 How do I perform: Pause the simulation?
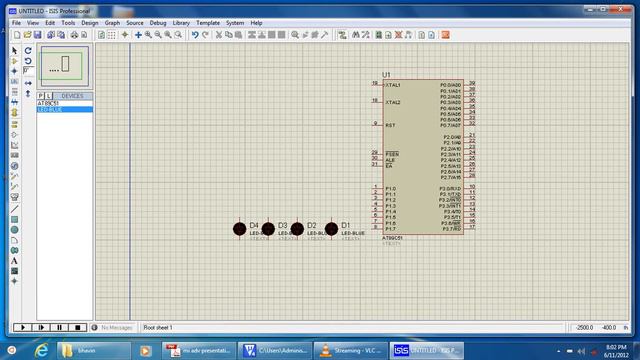click(59, 327)
